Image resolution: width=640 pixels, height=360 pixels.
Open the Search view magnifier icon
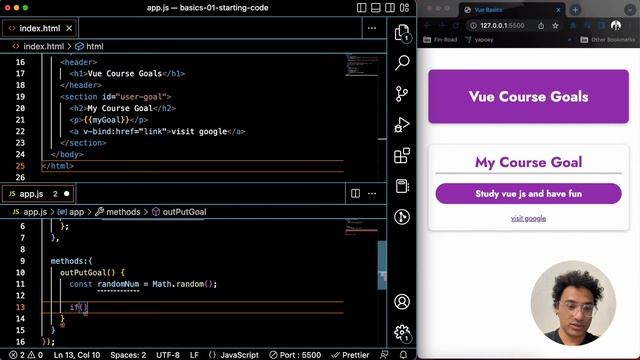point(402,63)
